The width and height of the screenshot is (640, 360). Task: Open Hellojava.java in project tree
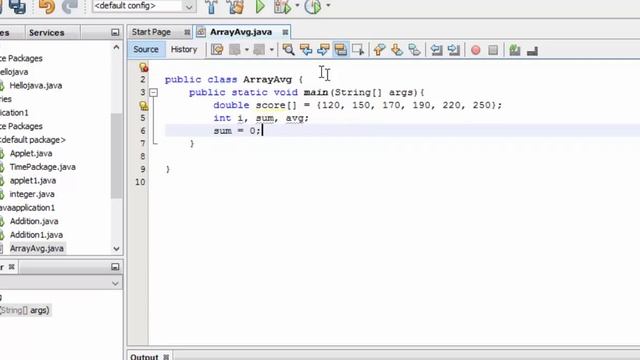pos(36,85)
